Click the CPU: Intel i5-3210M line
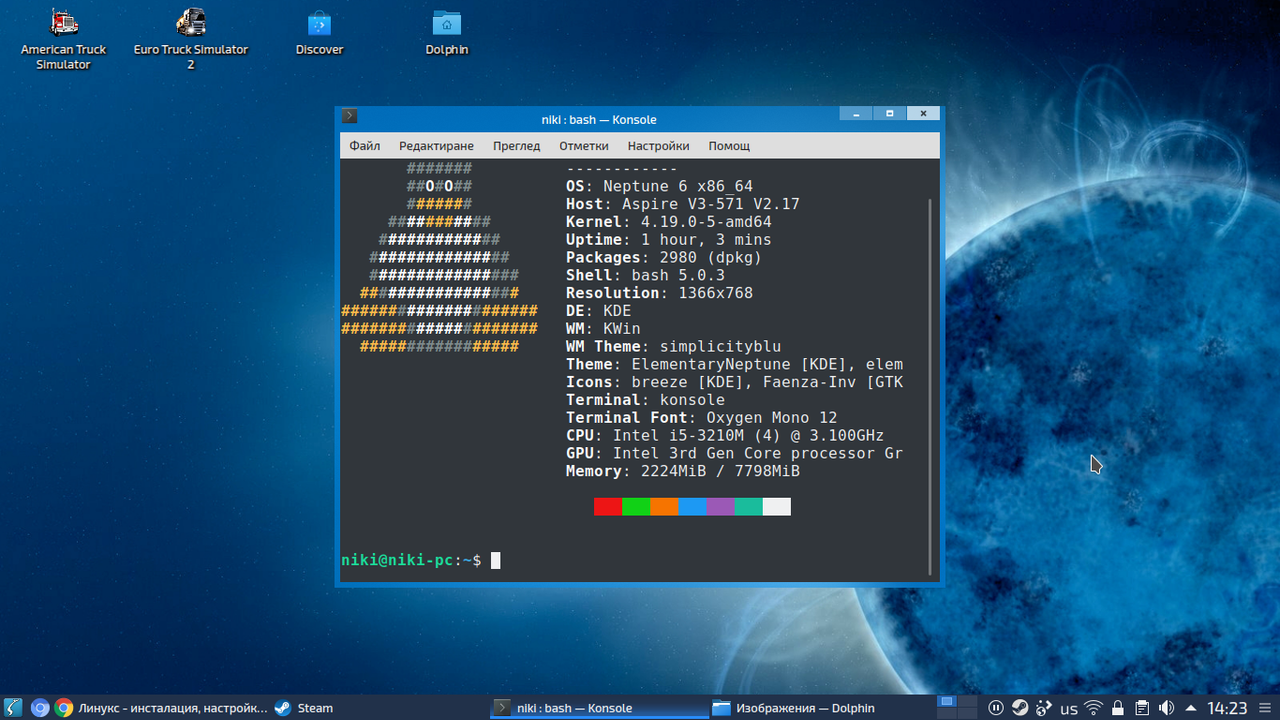 pyautogui.click(x=725, y=435)
